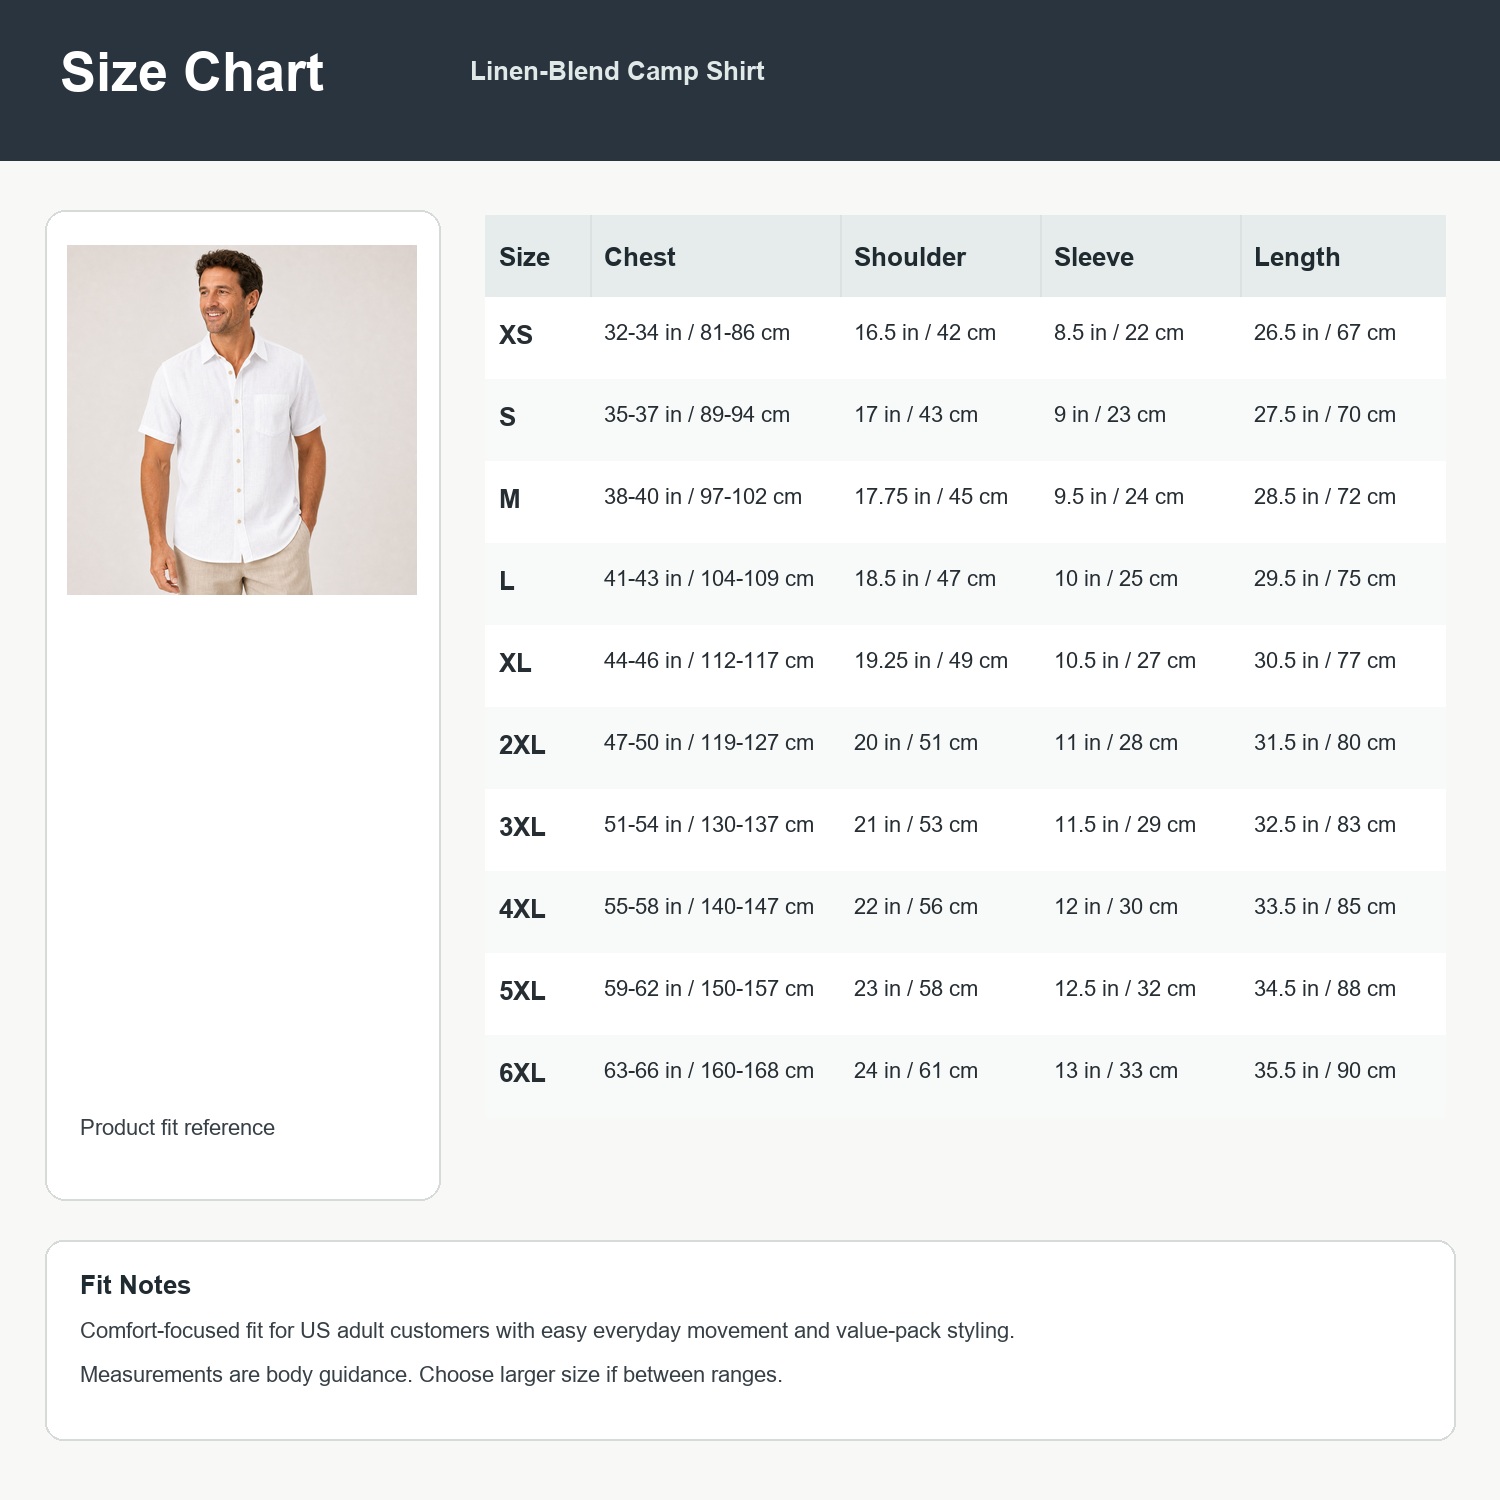Image resolution: width=1500 pixels, height=1500 pixels.
Task: Click length value '29.5 in / 75 cm'
Action: (1325, 579)
